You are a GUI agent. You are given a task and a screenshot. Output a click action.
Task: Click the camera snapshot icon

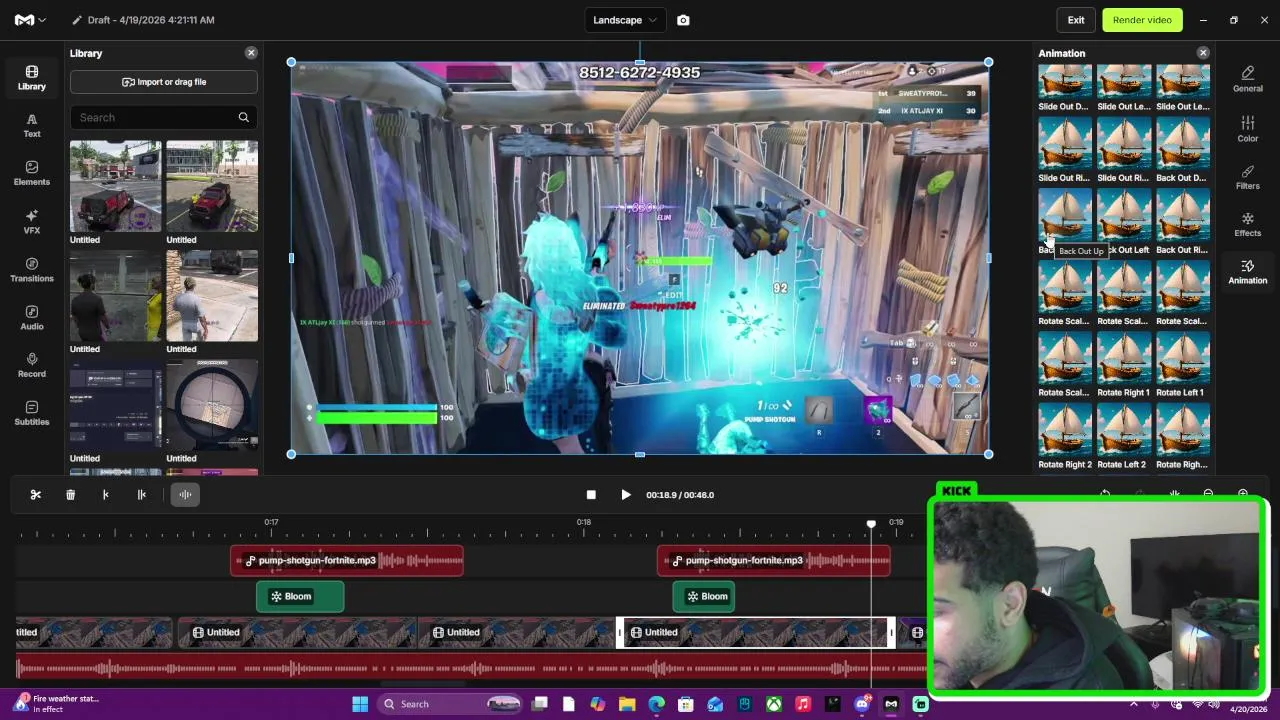[x=683, y=20]
